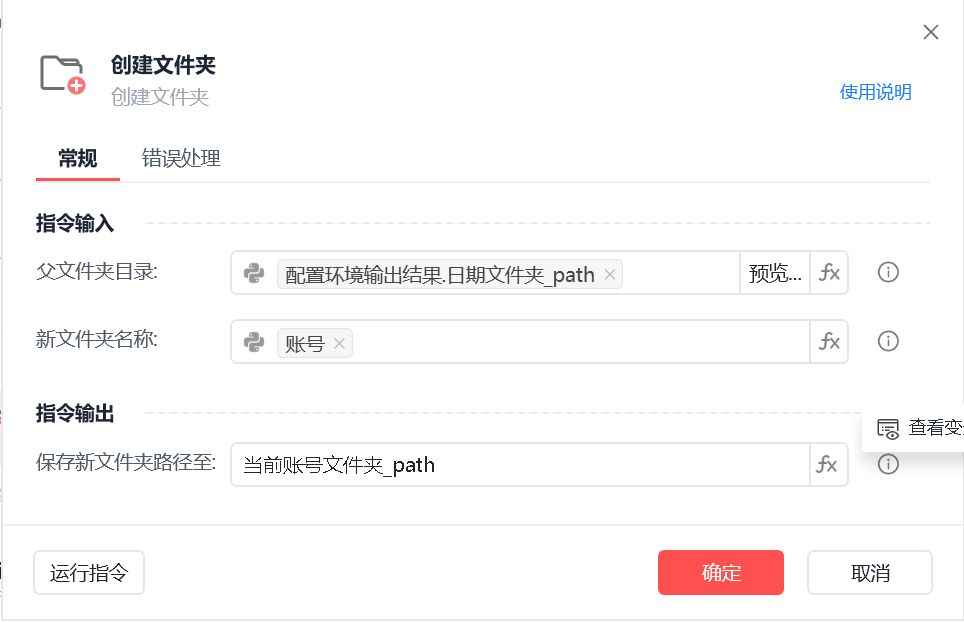The image size is (964, 622).
Task: Click fx icon for new folder name
Action: point(829,342)
